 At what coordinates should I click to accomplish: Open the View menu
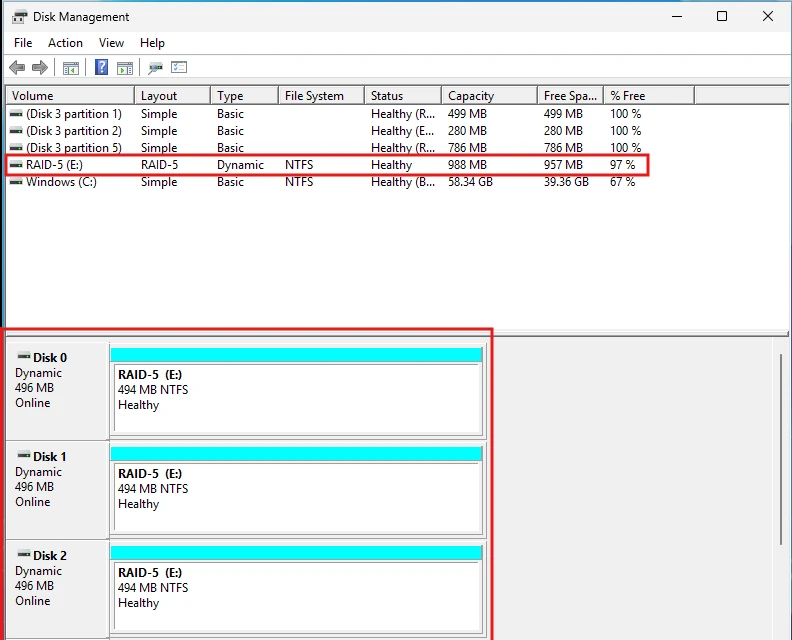(111, 43)
